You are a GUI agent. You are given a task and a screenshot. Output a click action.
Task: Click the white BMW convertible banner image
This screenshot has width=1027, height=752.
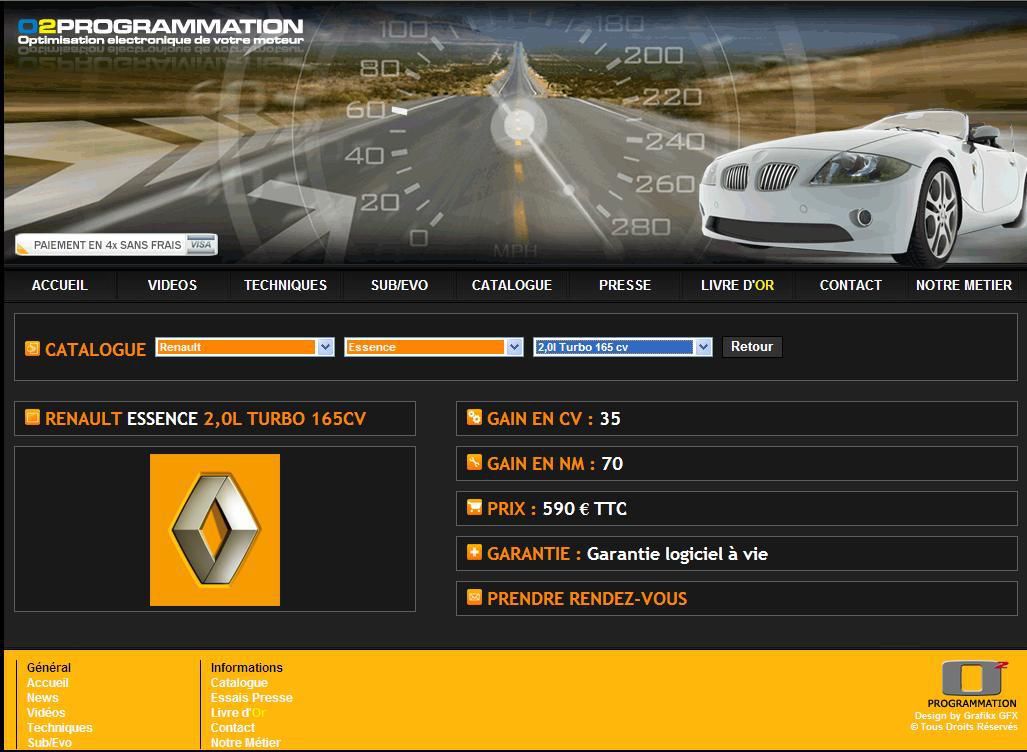click(862, 187)
